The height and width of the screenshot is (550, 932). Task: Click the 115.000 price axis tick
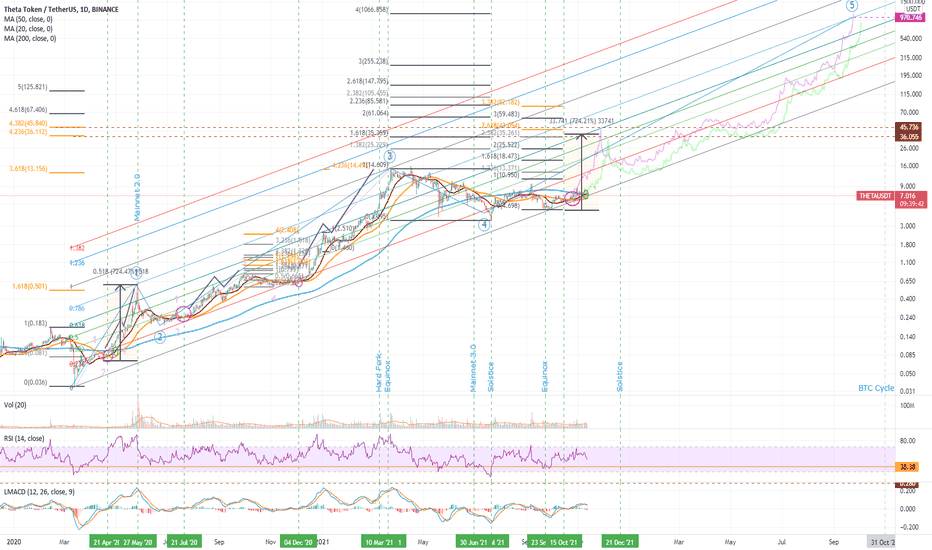click(910, 95)
